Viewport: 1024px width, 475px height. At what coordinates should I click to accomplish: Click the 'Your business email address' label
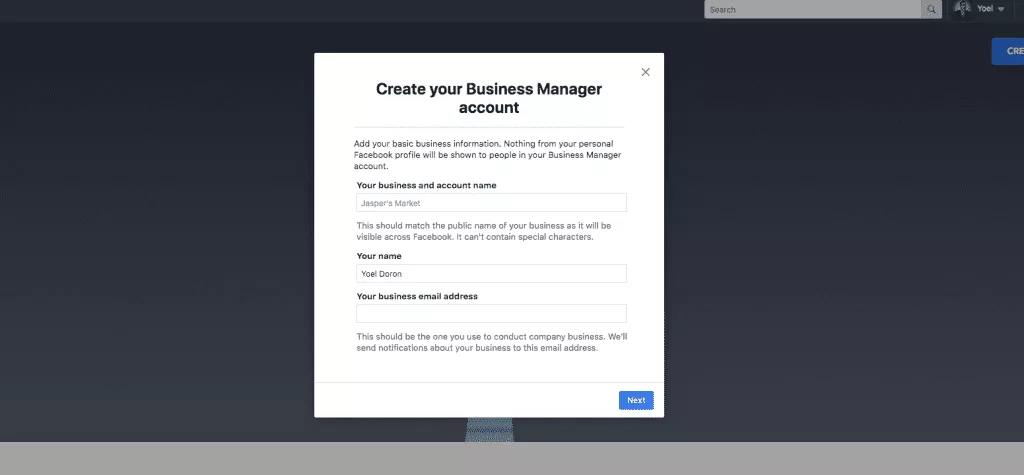click(417, 297)
